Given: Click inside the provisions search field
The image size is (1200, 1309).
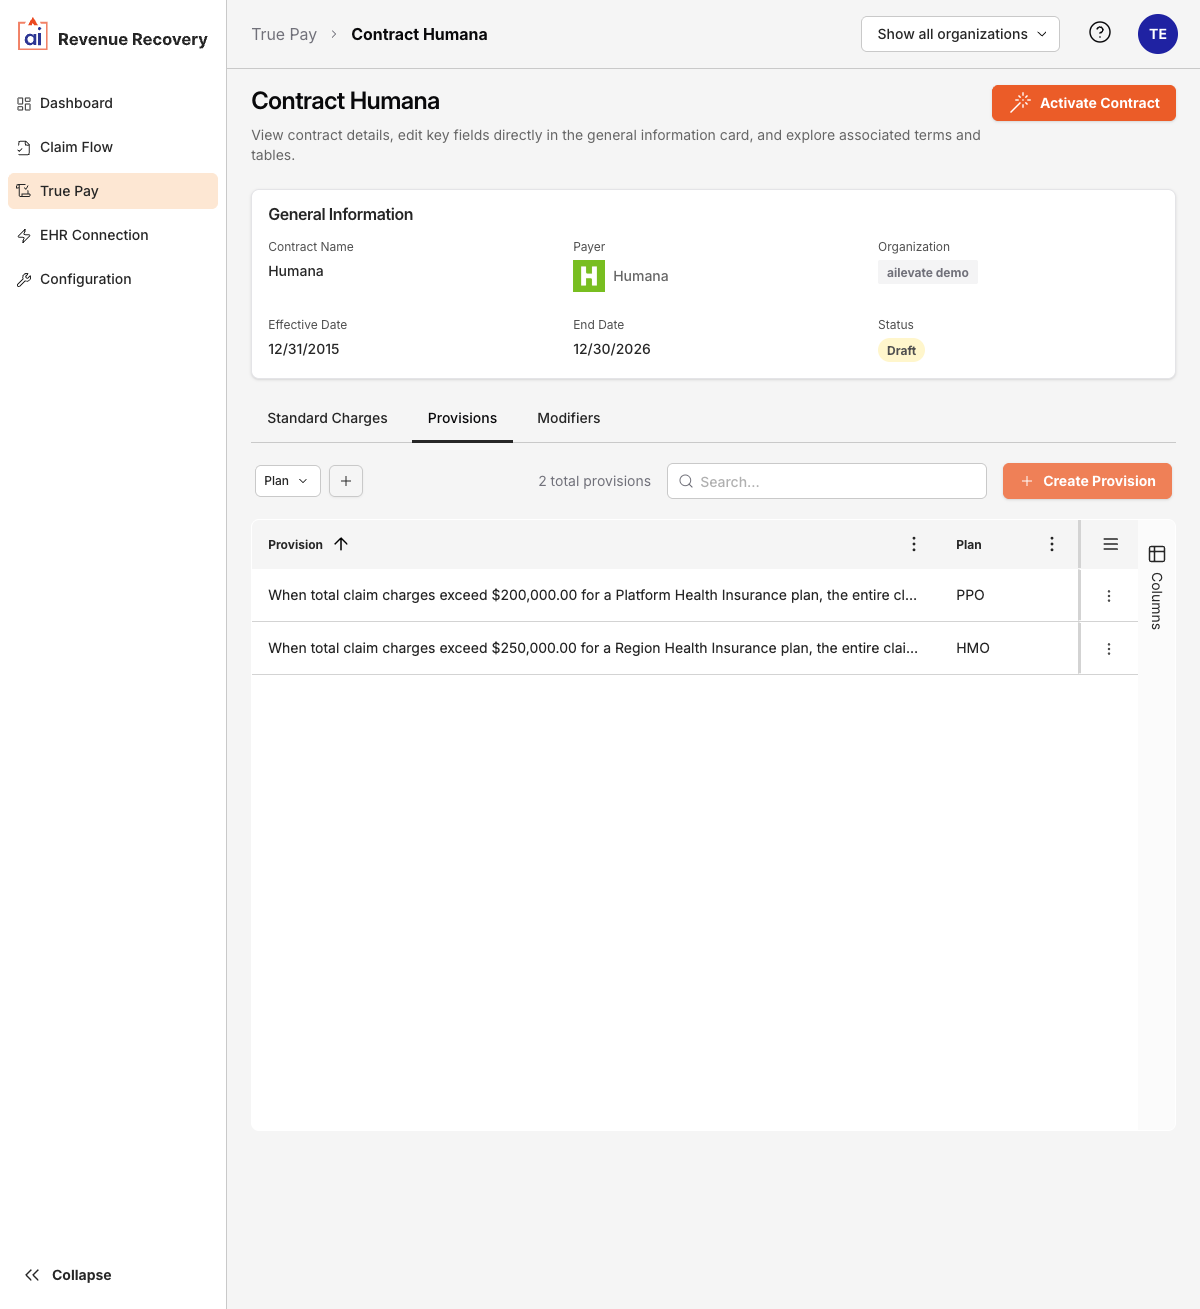Looking at the screenshot, I should pyautogui.click(x=826, y=481).
